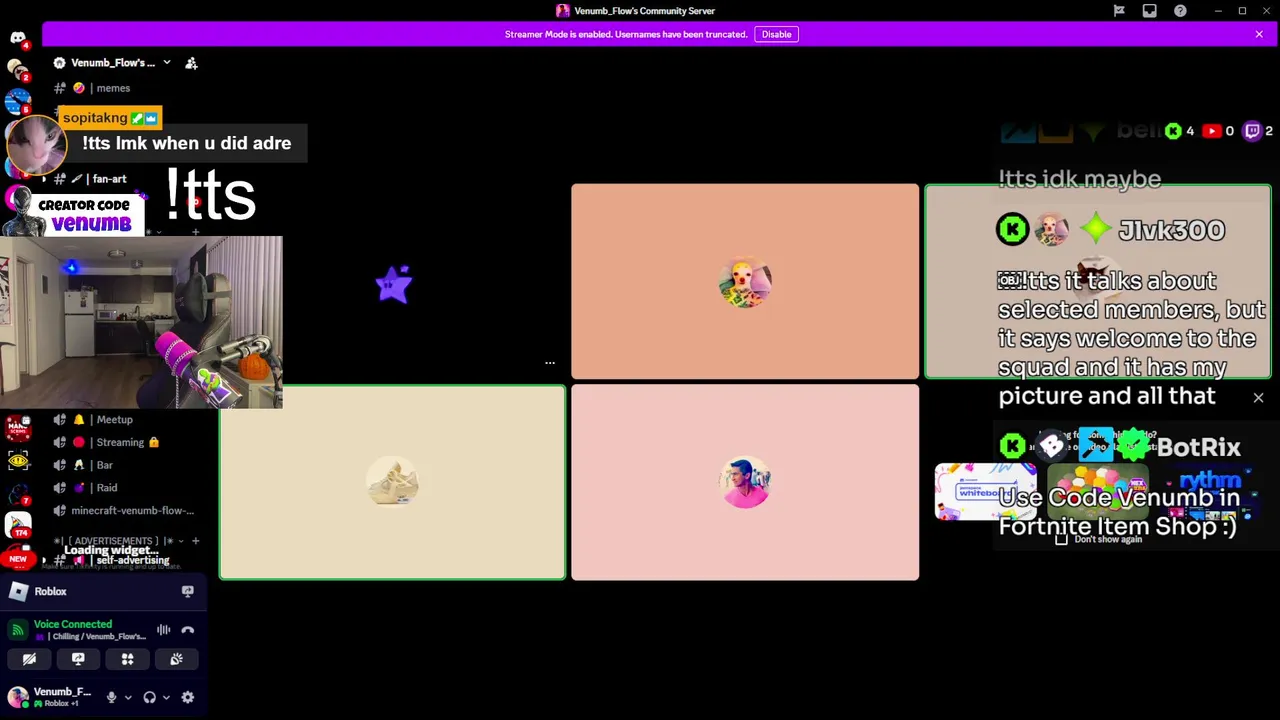This screenshot has height=720, width=1280.
Task: Click the NEW unread indicator in server list
Action: click(x=17, y=559)
